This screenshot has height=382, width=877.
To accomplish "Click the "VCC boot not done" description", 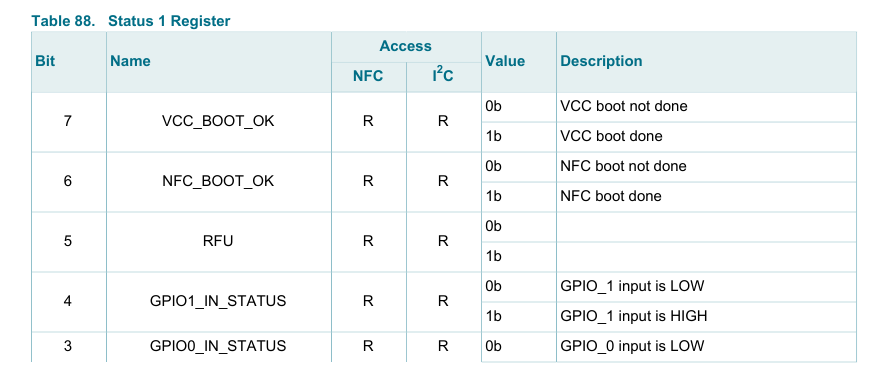I will pos(624,106).
